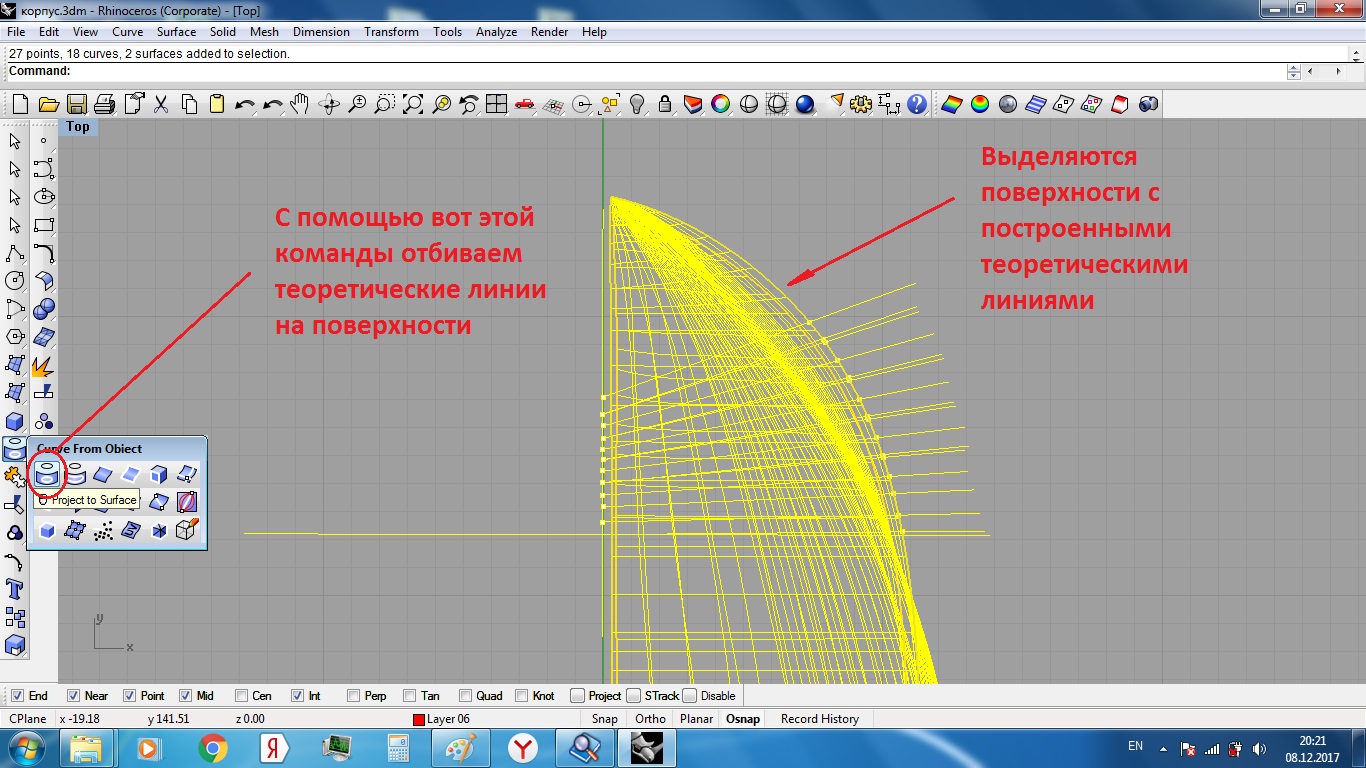Click the Zebra stripes analysis icon
The height and width of the screenshot is (768, 1366).
[x=1036, y=104]
